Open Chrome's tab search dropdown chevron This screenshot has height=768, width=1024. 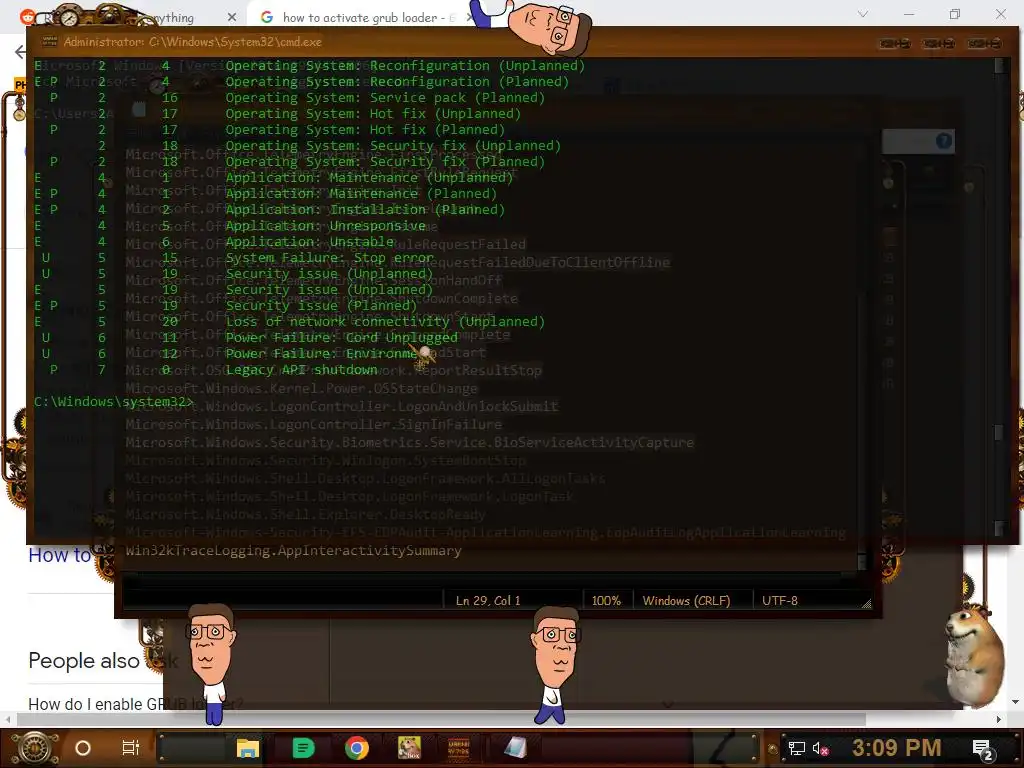coord(863,14)
